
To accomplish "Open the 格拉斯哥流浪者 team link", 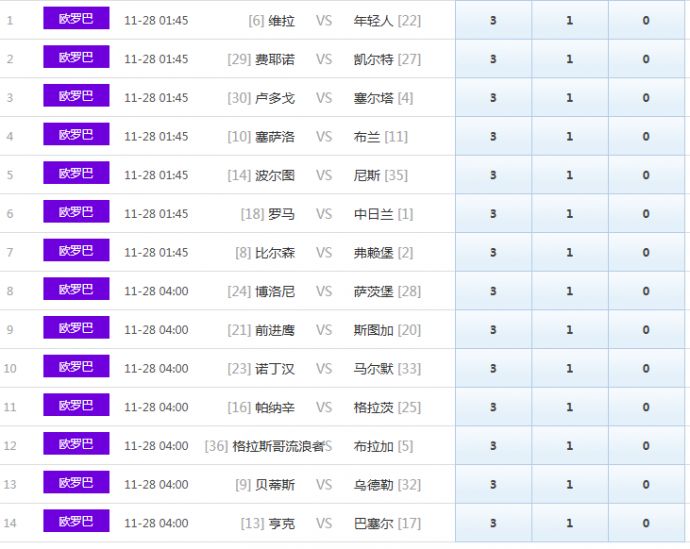I will (x=278, y=446).
